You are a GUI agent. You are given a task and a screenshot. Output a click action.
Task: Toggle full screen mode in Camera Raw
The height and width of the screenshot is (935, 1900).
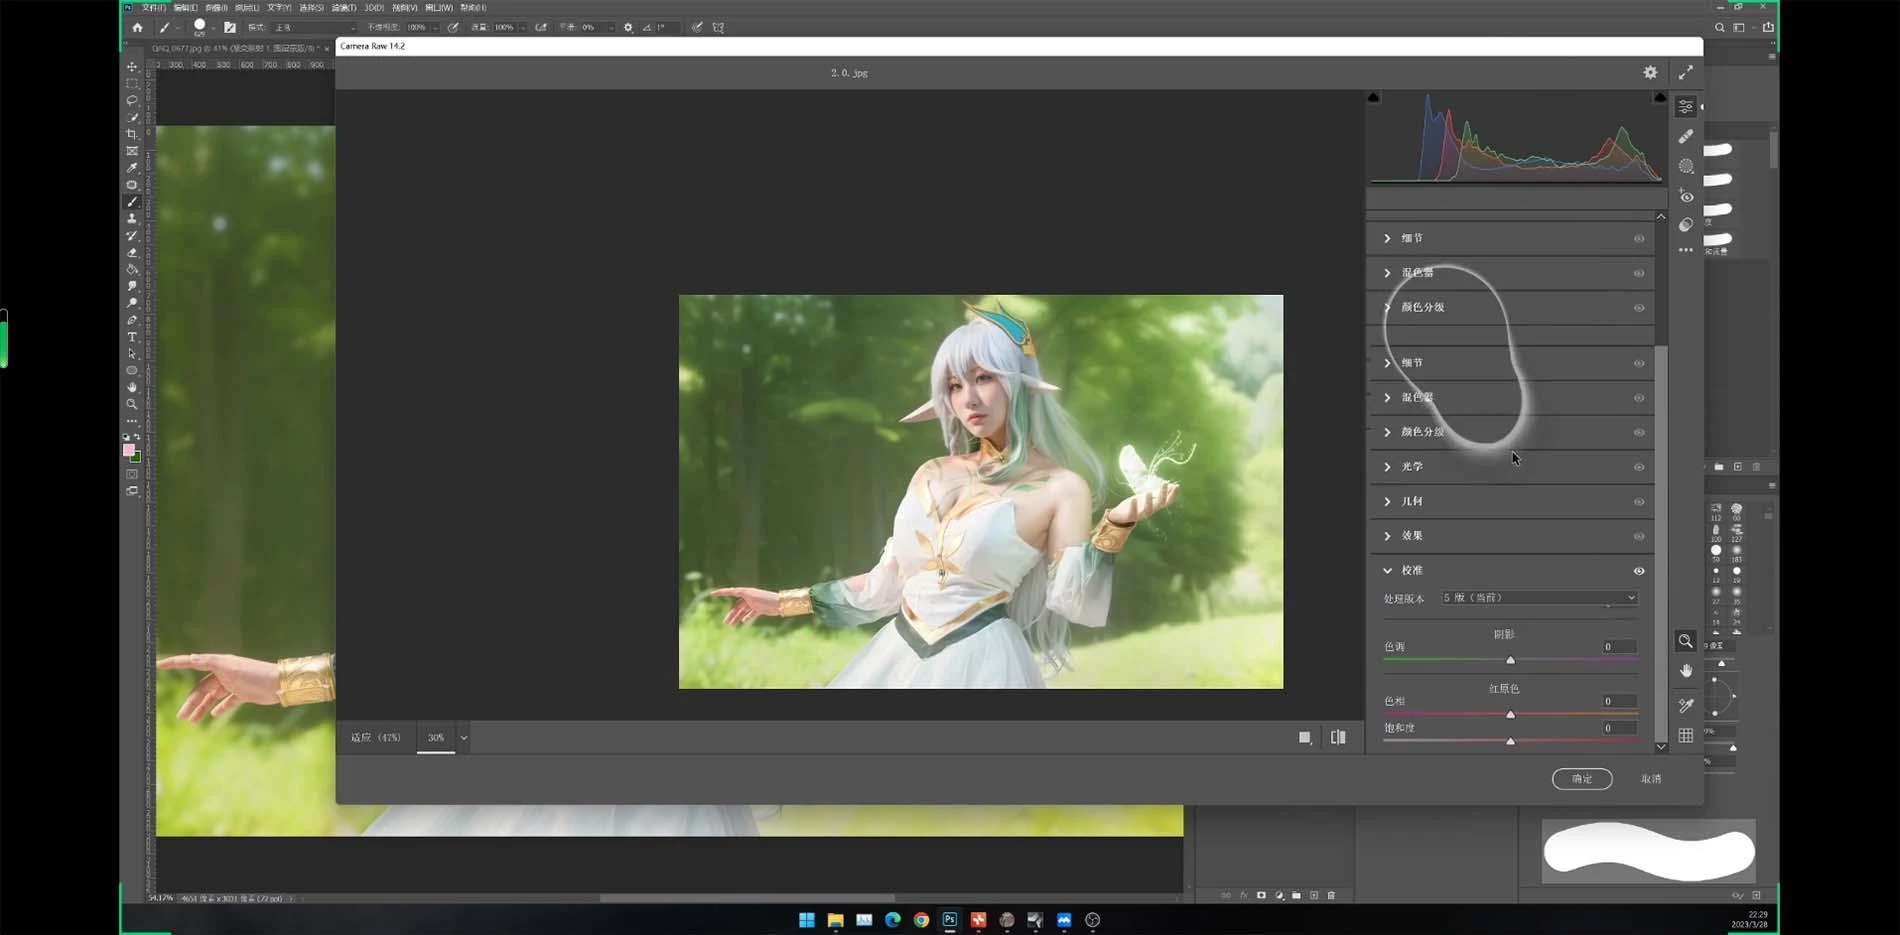1686,72
